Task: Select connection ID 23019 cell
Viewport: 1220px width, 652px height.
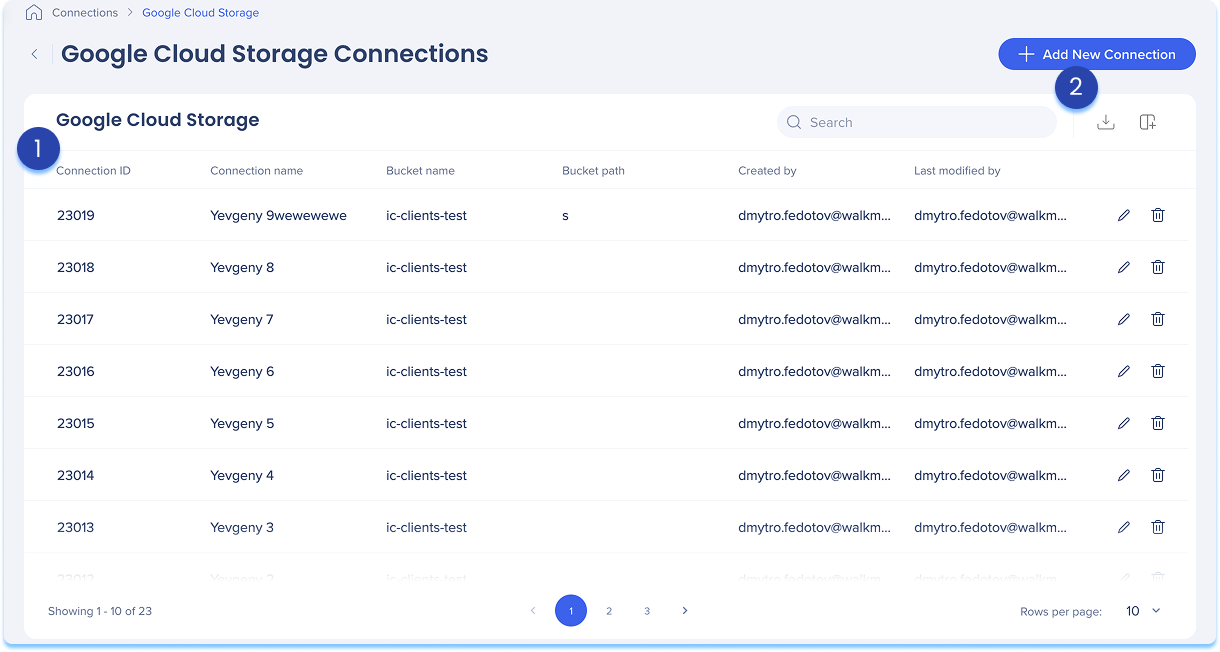Action: [75, 215]
